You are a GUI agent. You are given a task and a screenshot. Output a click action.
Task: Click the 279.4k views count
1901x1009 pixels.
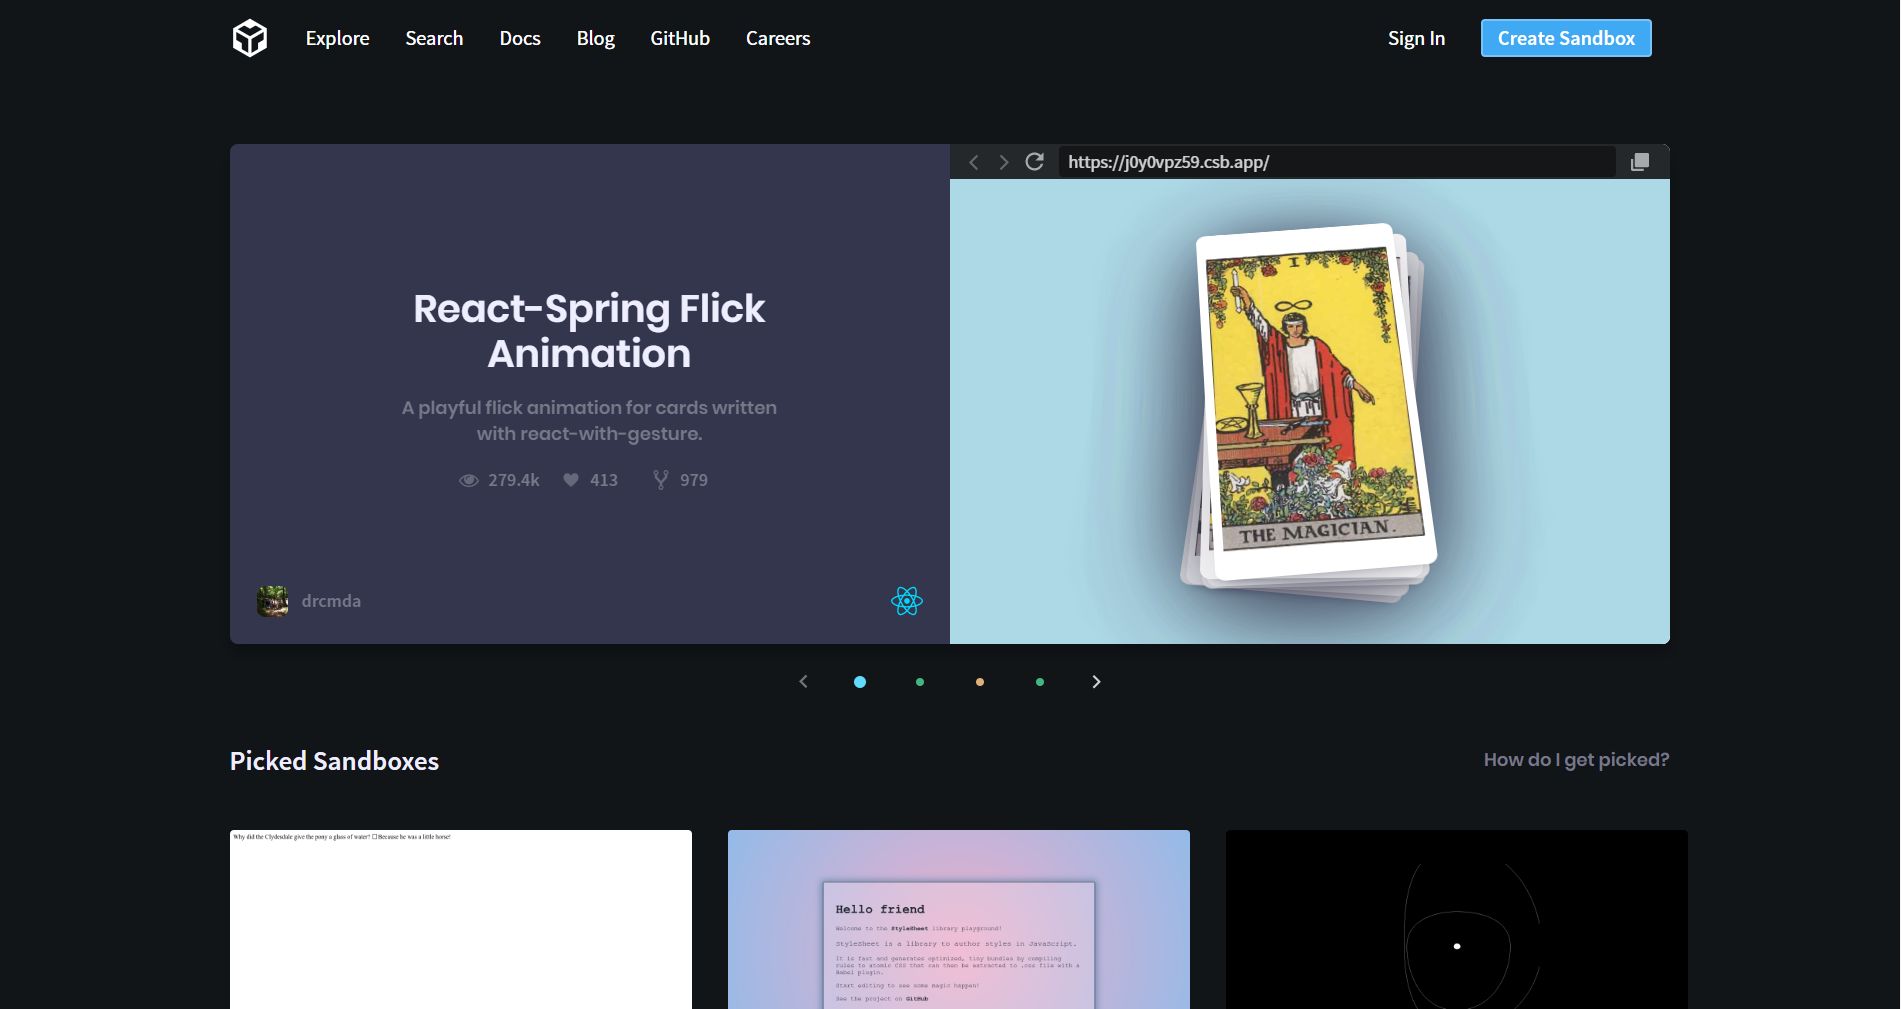pyautogui.click(x=514, y=480)
